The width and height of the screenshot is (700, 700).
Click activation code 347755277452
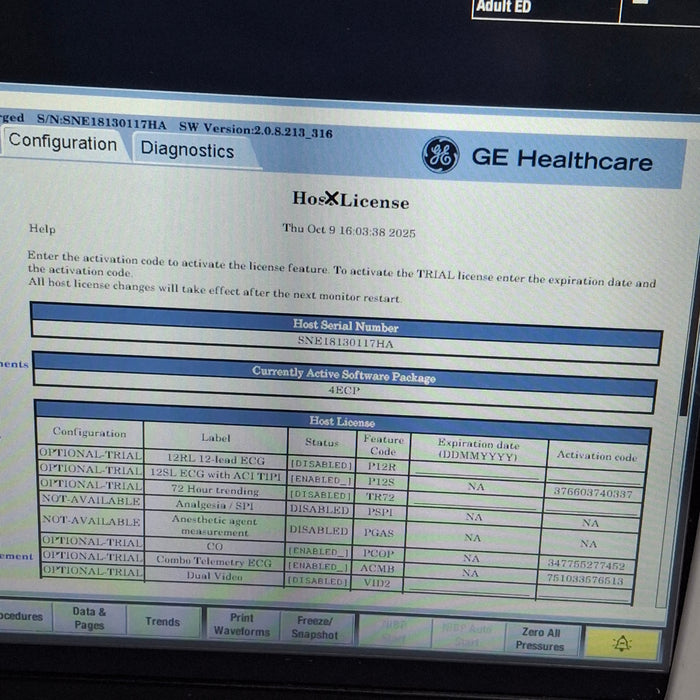pos(586,565)
